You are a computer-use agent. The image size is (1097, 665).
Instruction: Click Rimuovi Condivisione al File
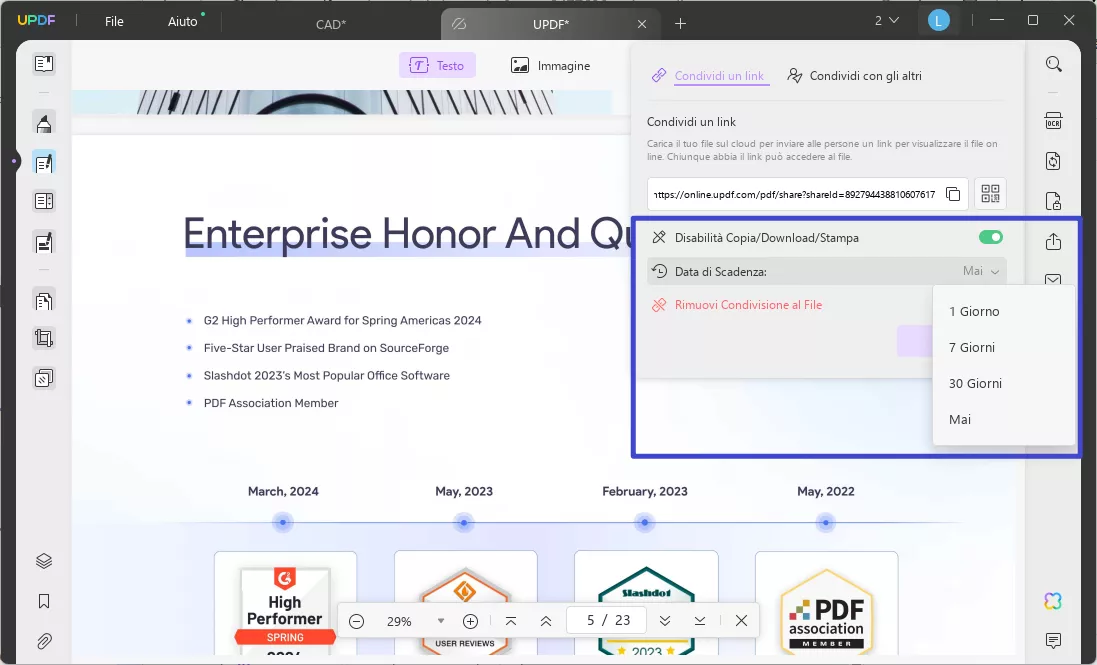[737, 305]
